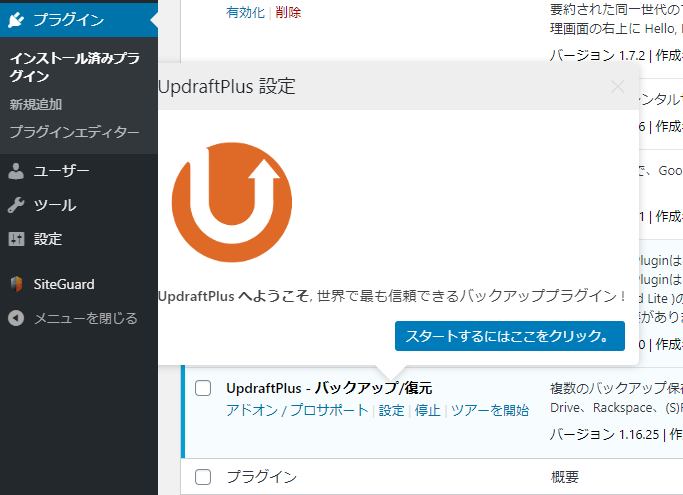683x495 pixels.
Task: Open the プラグイン menu
Action: [x=79, y=20]
